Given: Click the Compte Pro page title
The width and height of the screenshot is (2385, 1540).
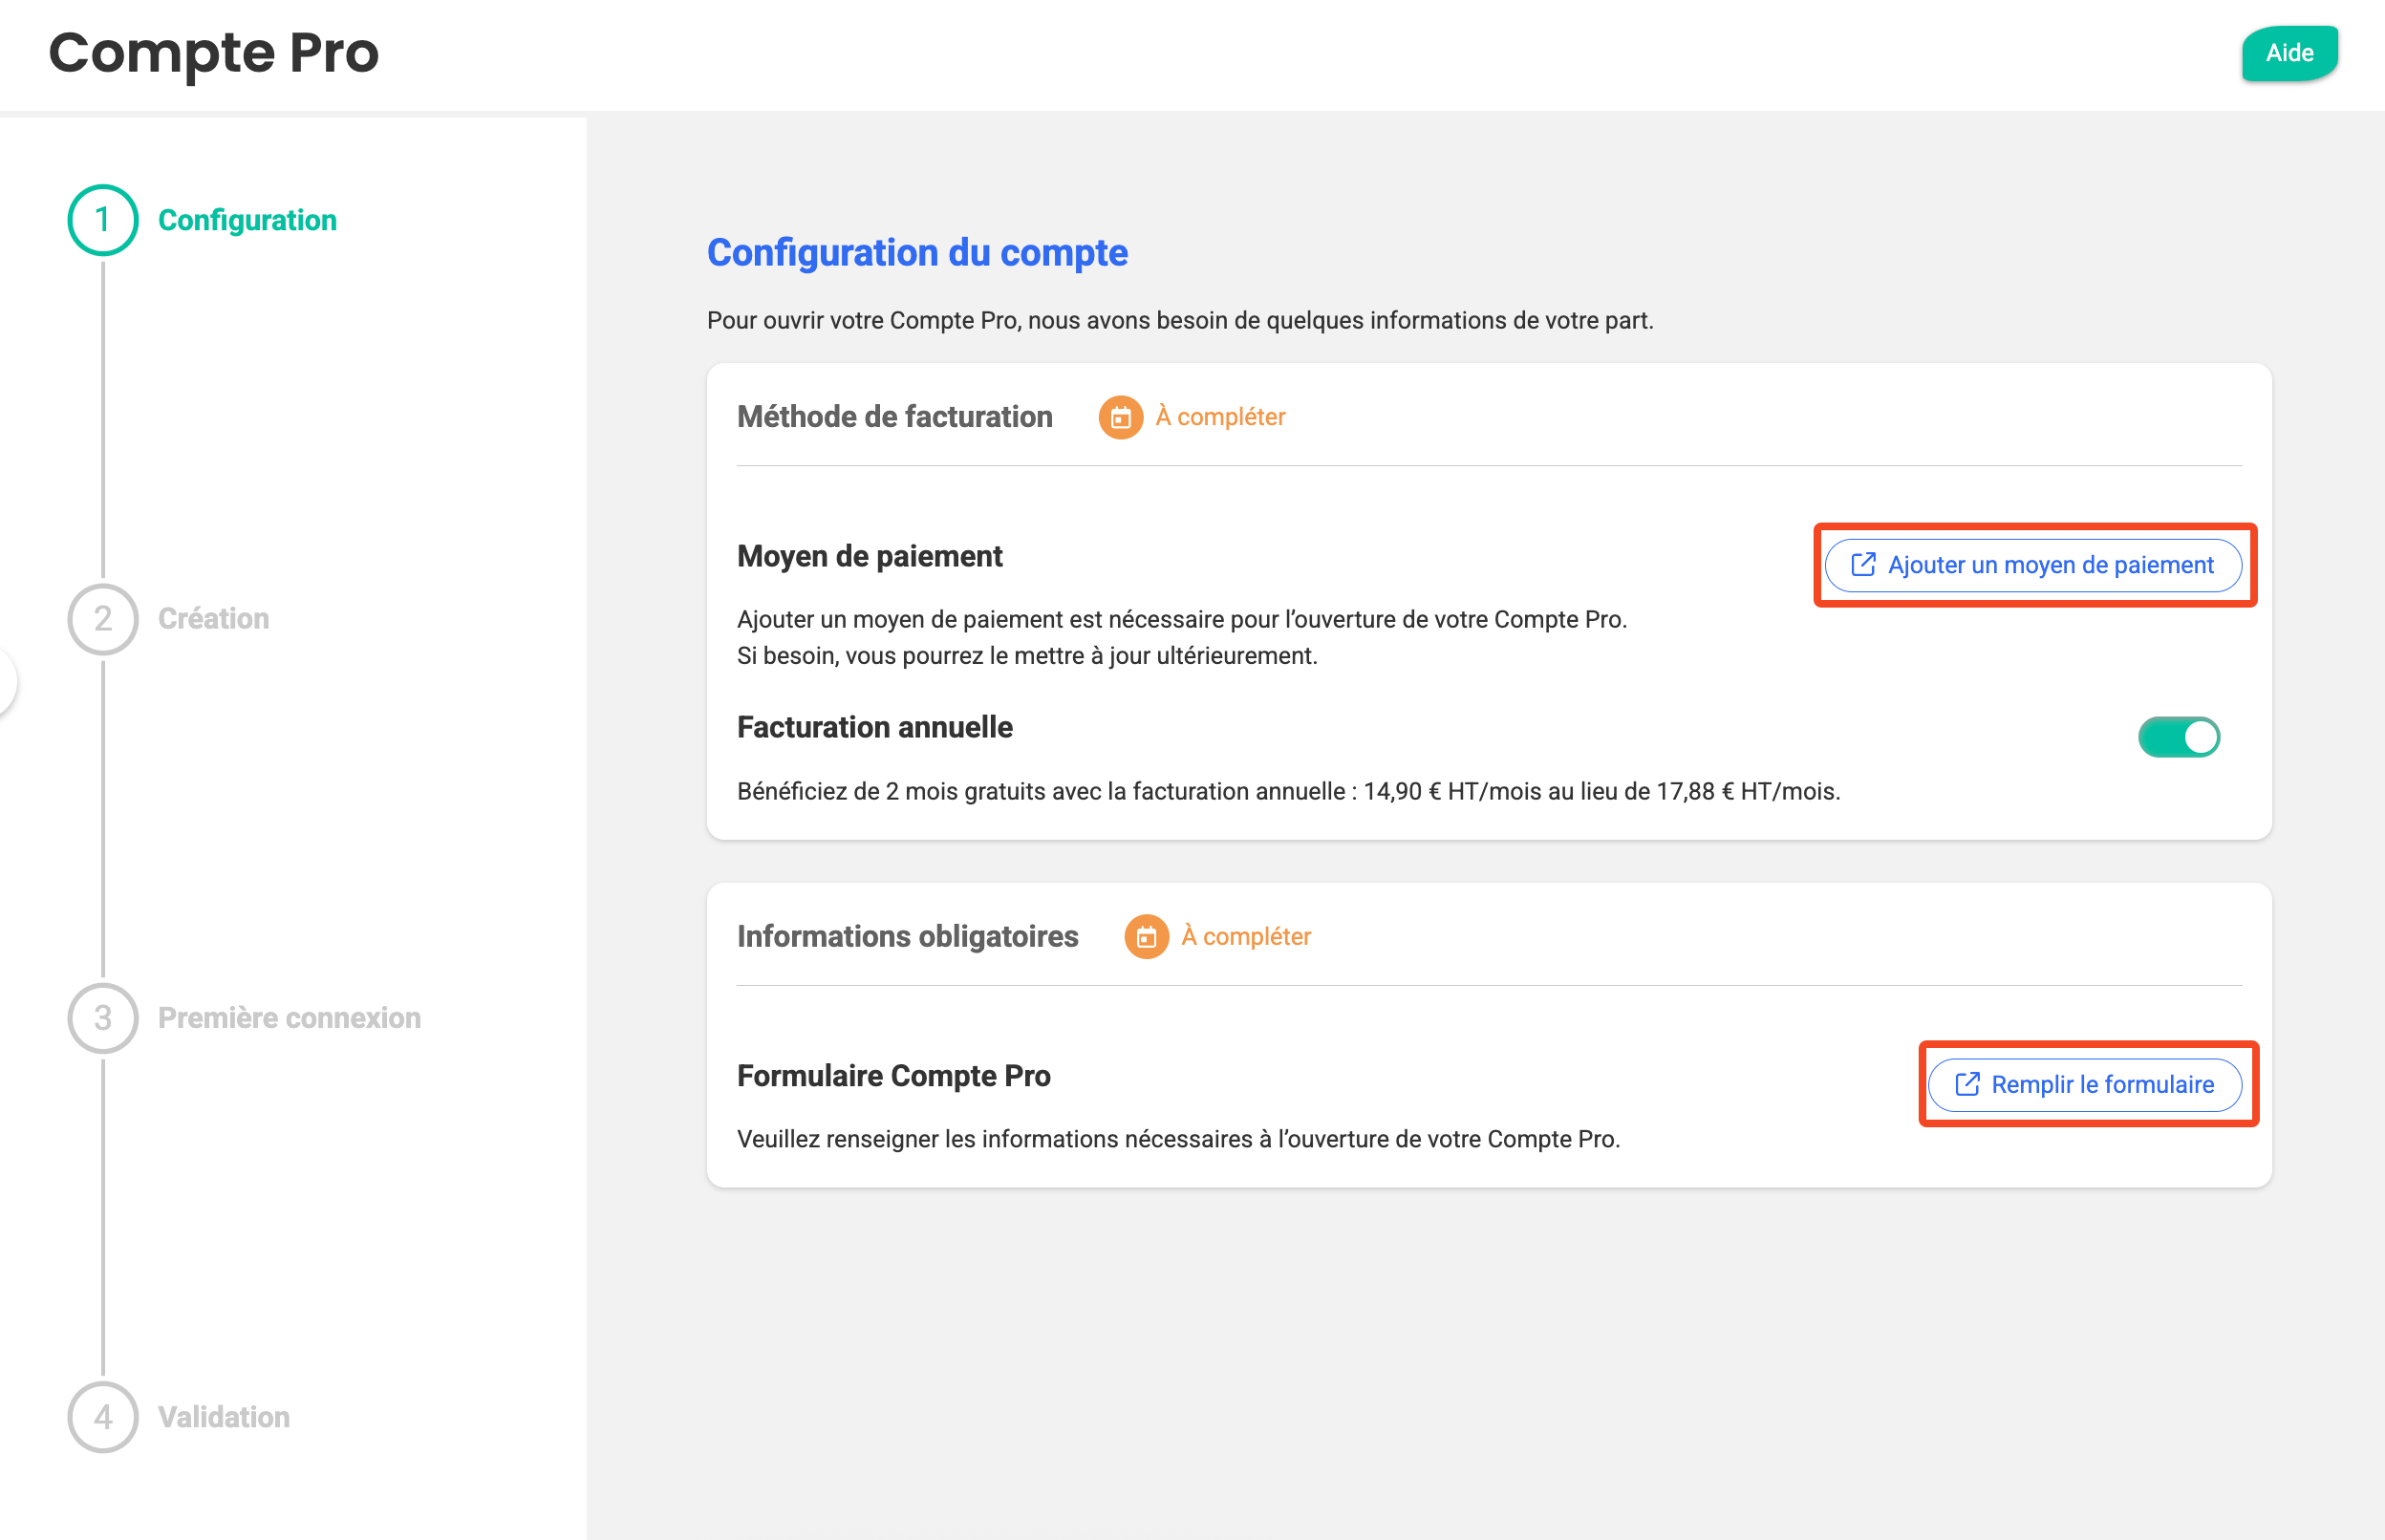Looking at the screenshot, I should click(214, 53).
